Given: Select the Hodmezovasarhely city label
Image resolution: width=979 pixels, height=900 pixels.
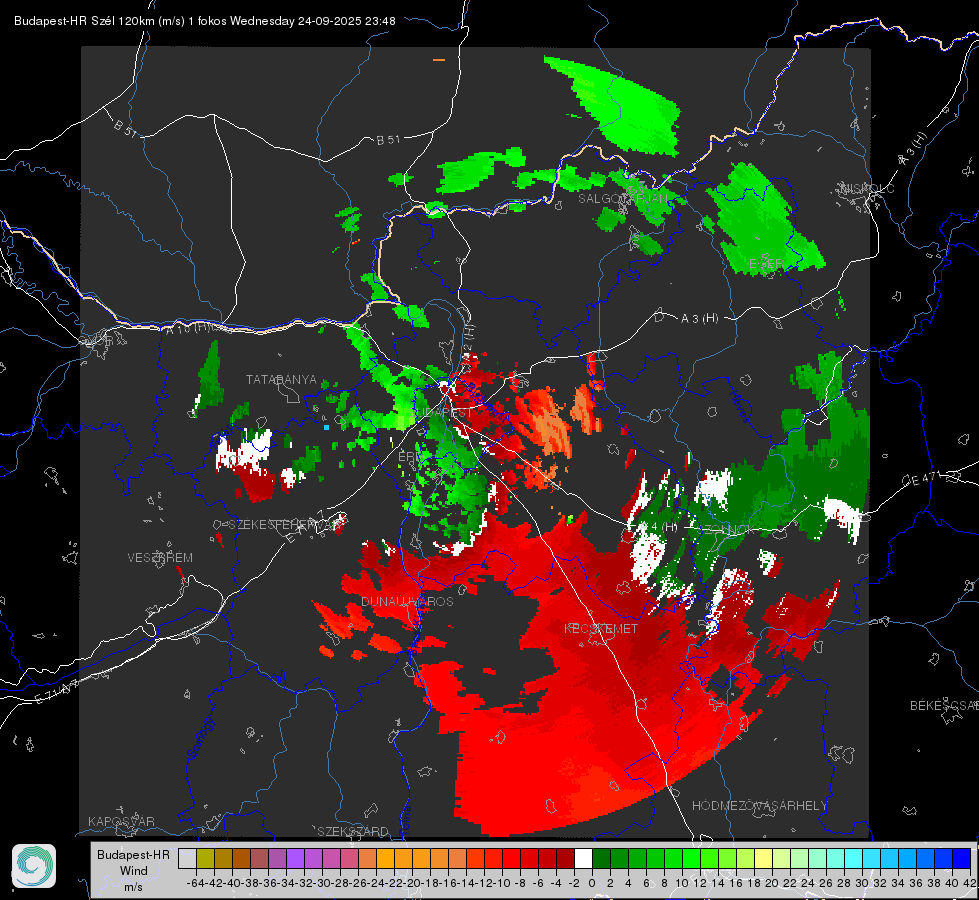Looking at the screenshot, I should pos(760,805).
